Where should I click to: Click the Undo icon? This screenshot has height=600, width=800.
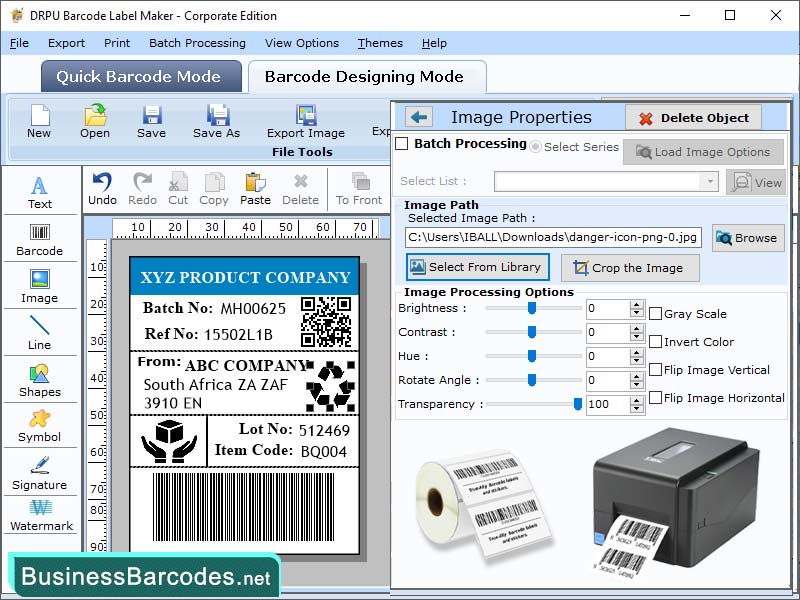click(x=102, y=187)
